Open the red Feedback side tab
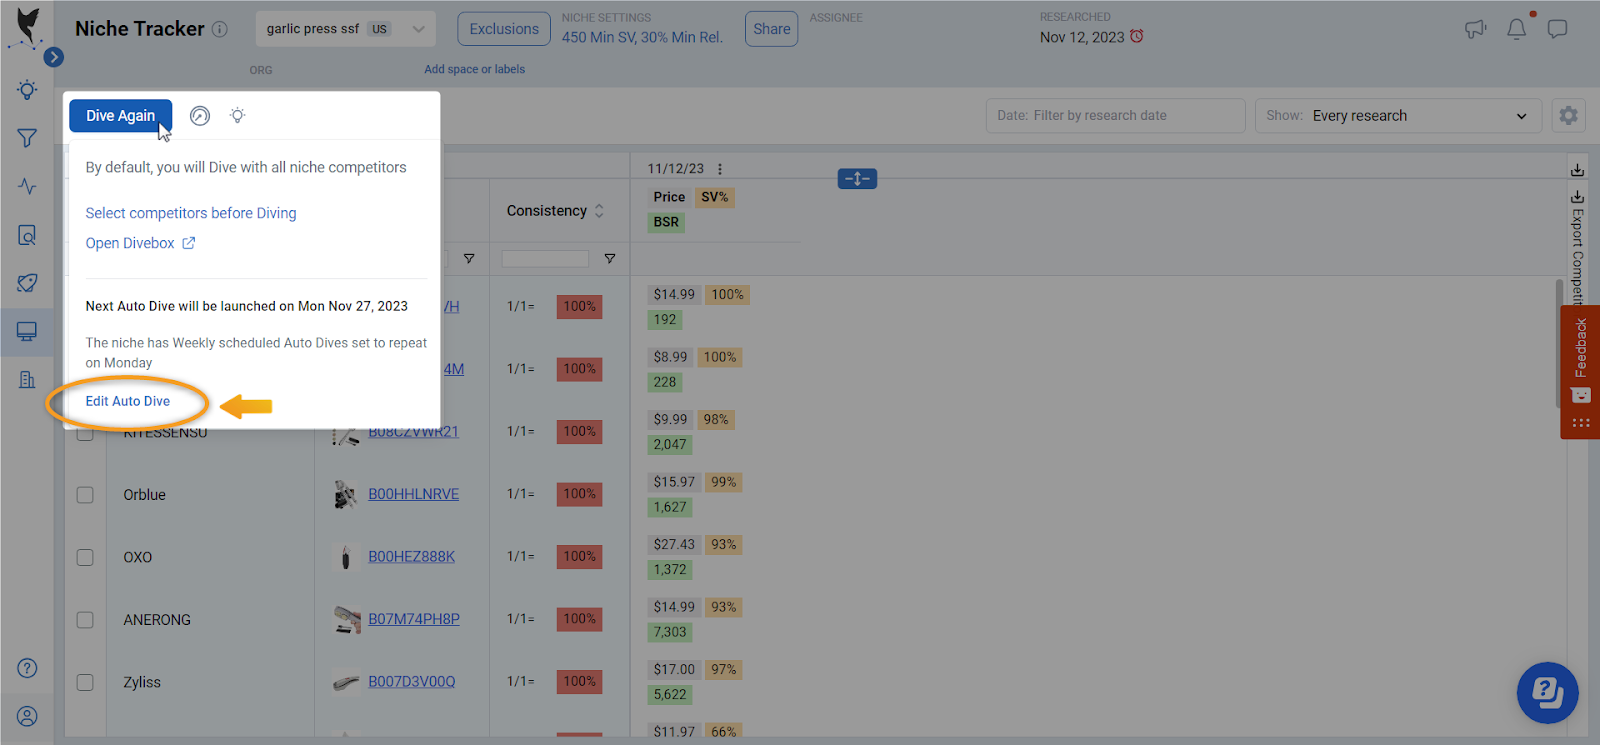Screen dimensions: 1600x745 pos(1580,372)
